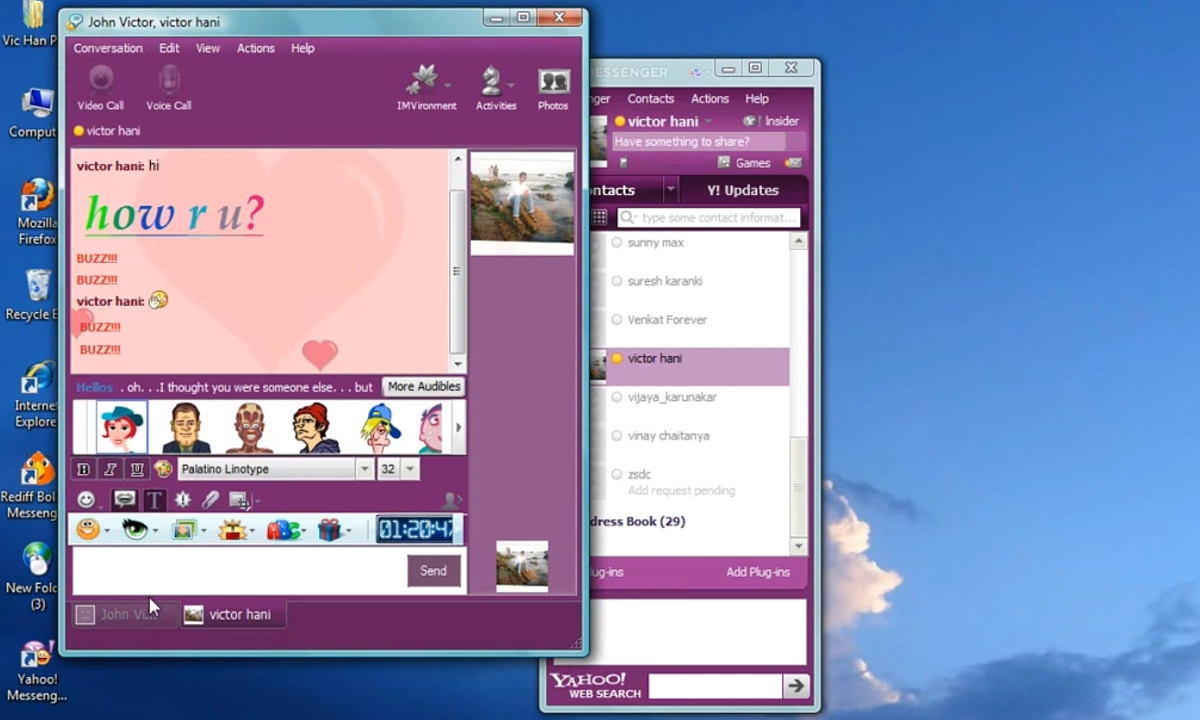
Task: Expand dropdown on orange smiley plugin
Action: point(107,531)
